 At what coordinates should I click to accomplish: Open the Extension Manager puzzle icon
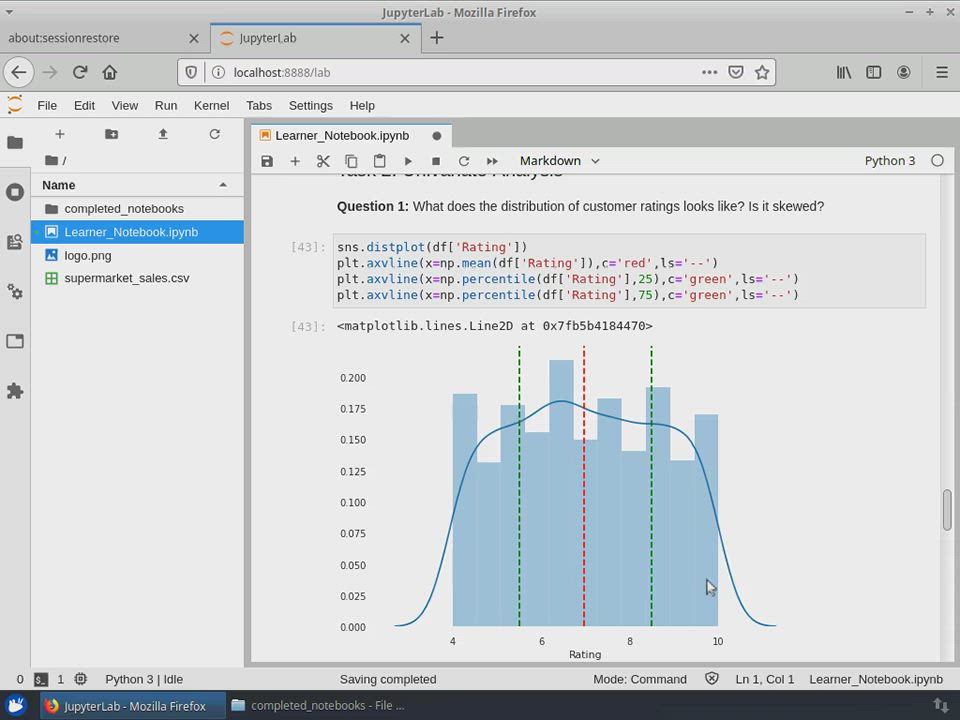[15, 391]
